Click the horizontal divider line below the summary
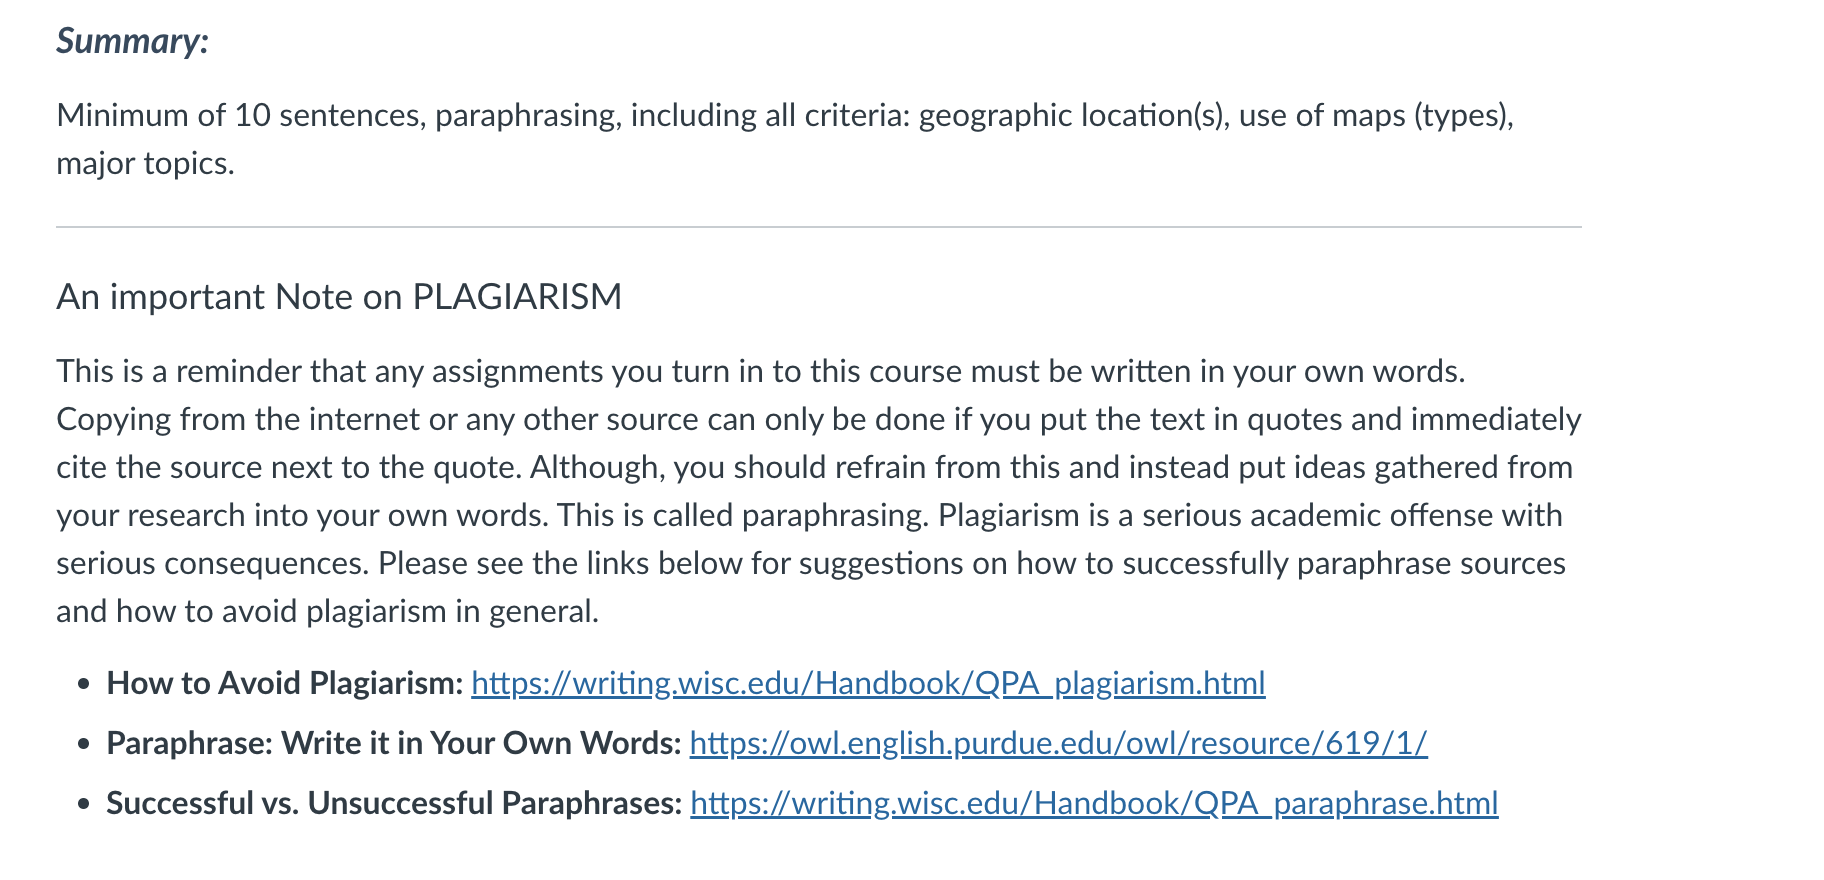Viewport: 1824px width, 880px height. 819,227
